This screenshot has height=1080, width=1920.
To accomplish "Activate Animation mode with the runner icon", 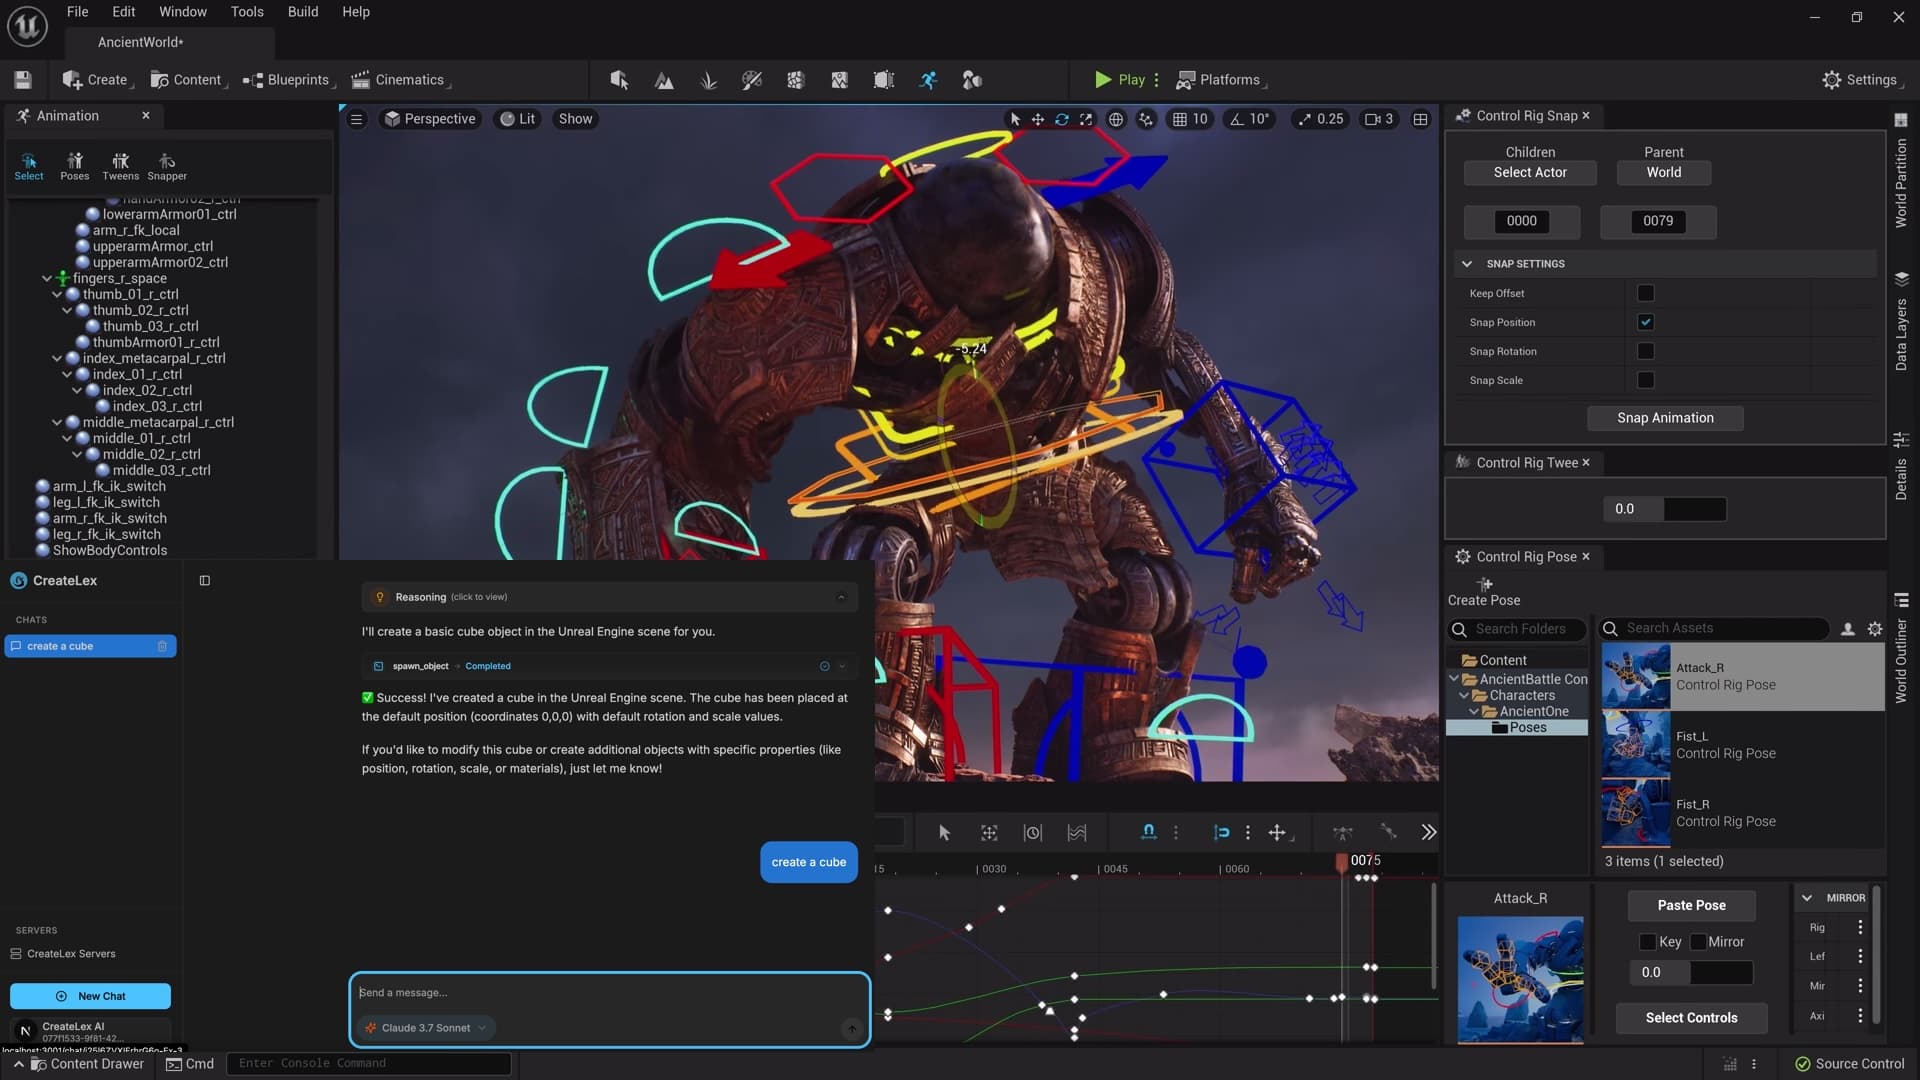I will point(928,79).
